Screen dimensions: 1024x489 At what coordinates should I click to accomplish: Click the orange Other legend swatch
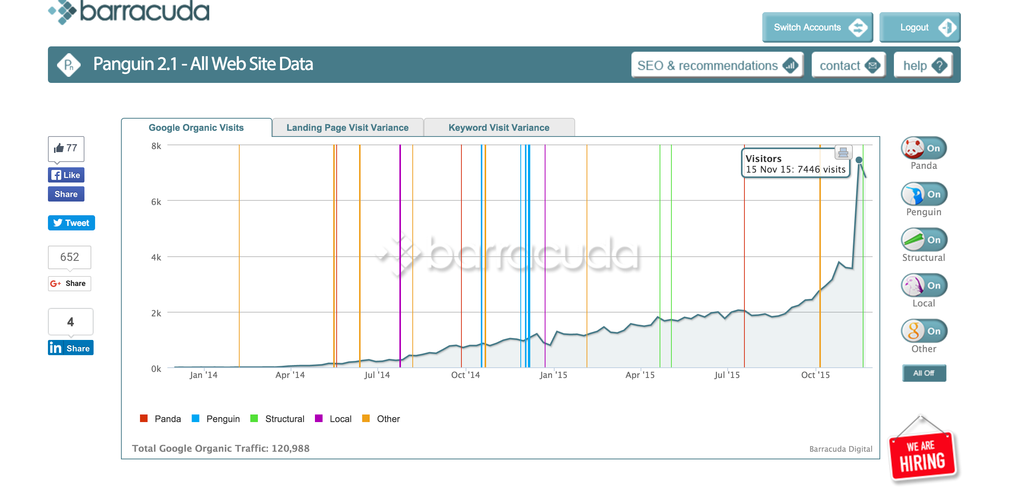(366, 418)
